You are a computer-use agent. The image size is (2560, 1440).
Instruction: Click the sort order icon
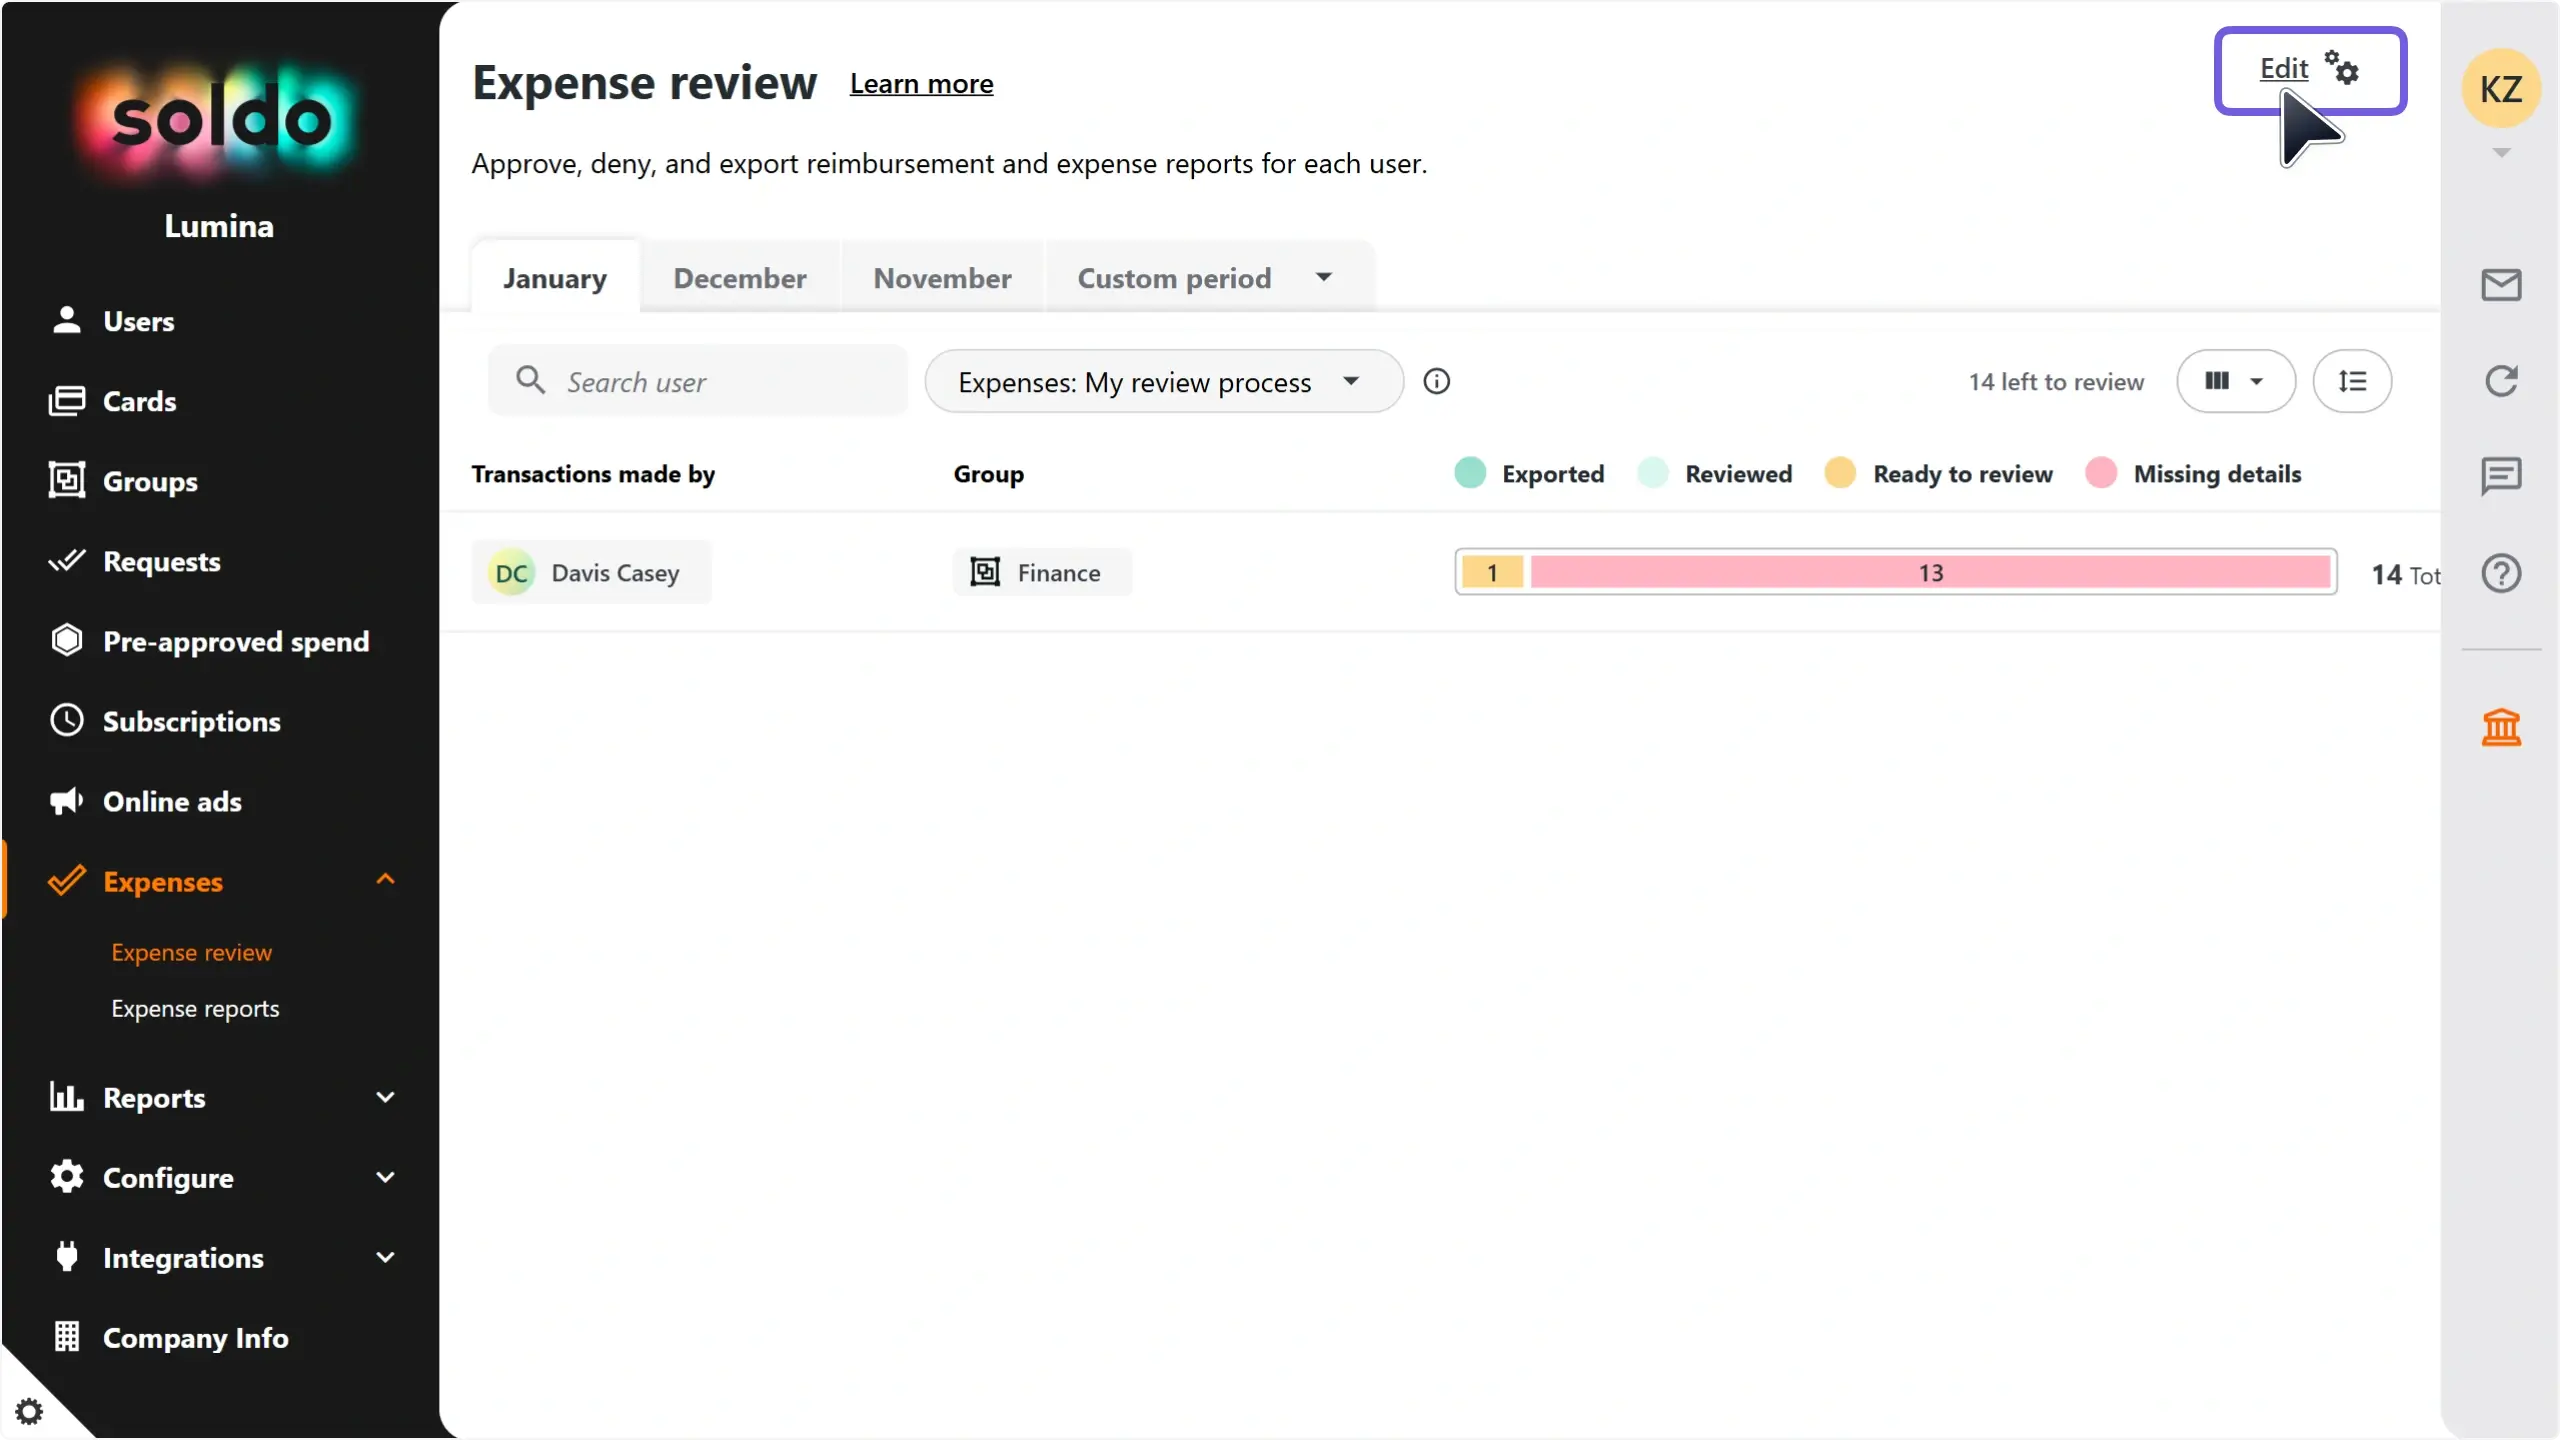[2354, 381]
